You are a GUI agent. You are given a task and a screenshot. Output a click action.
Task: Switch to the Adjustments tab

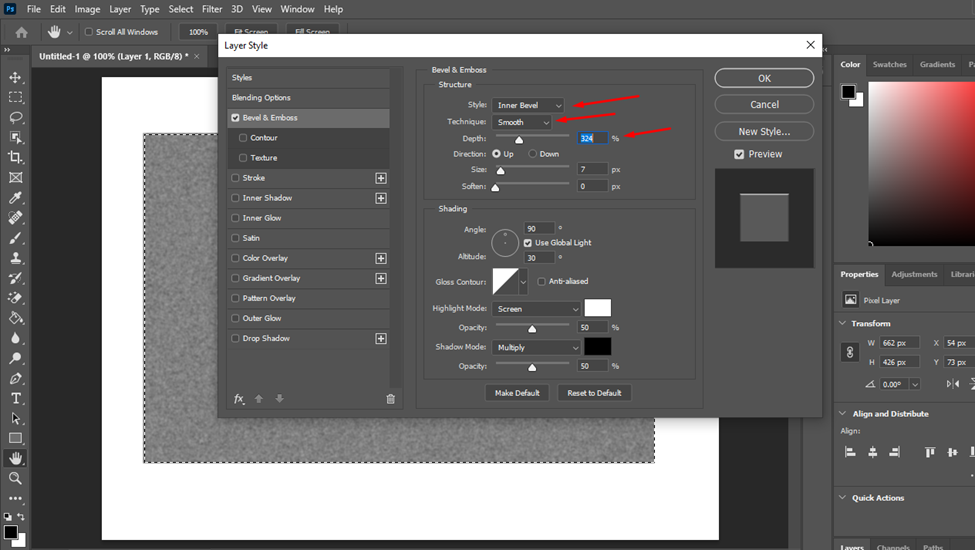[x=914, y=274]
